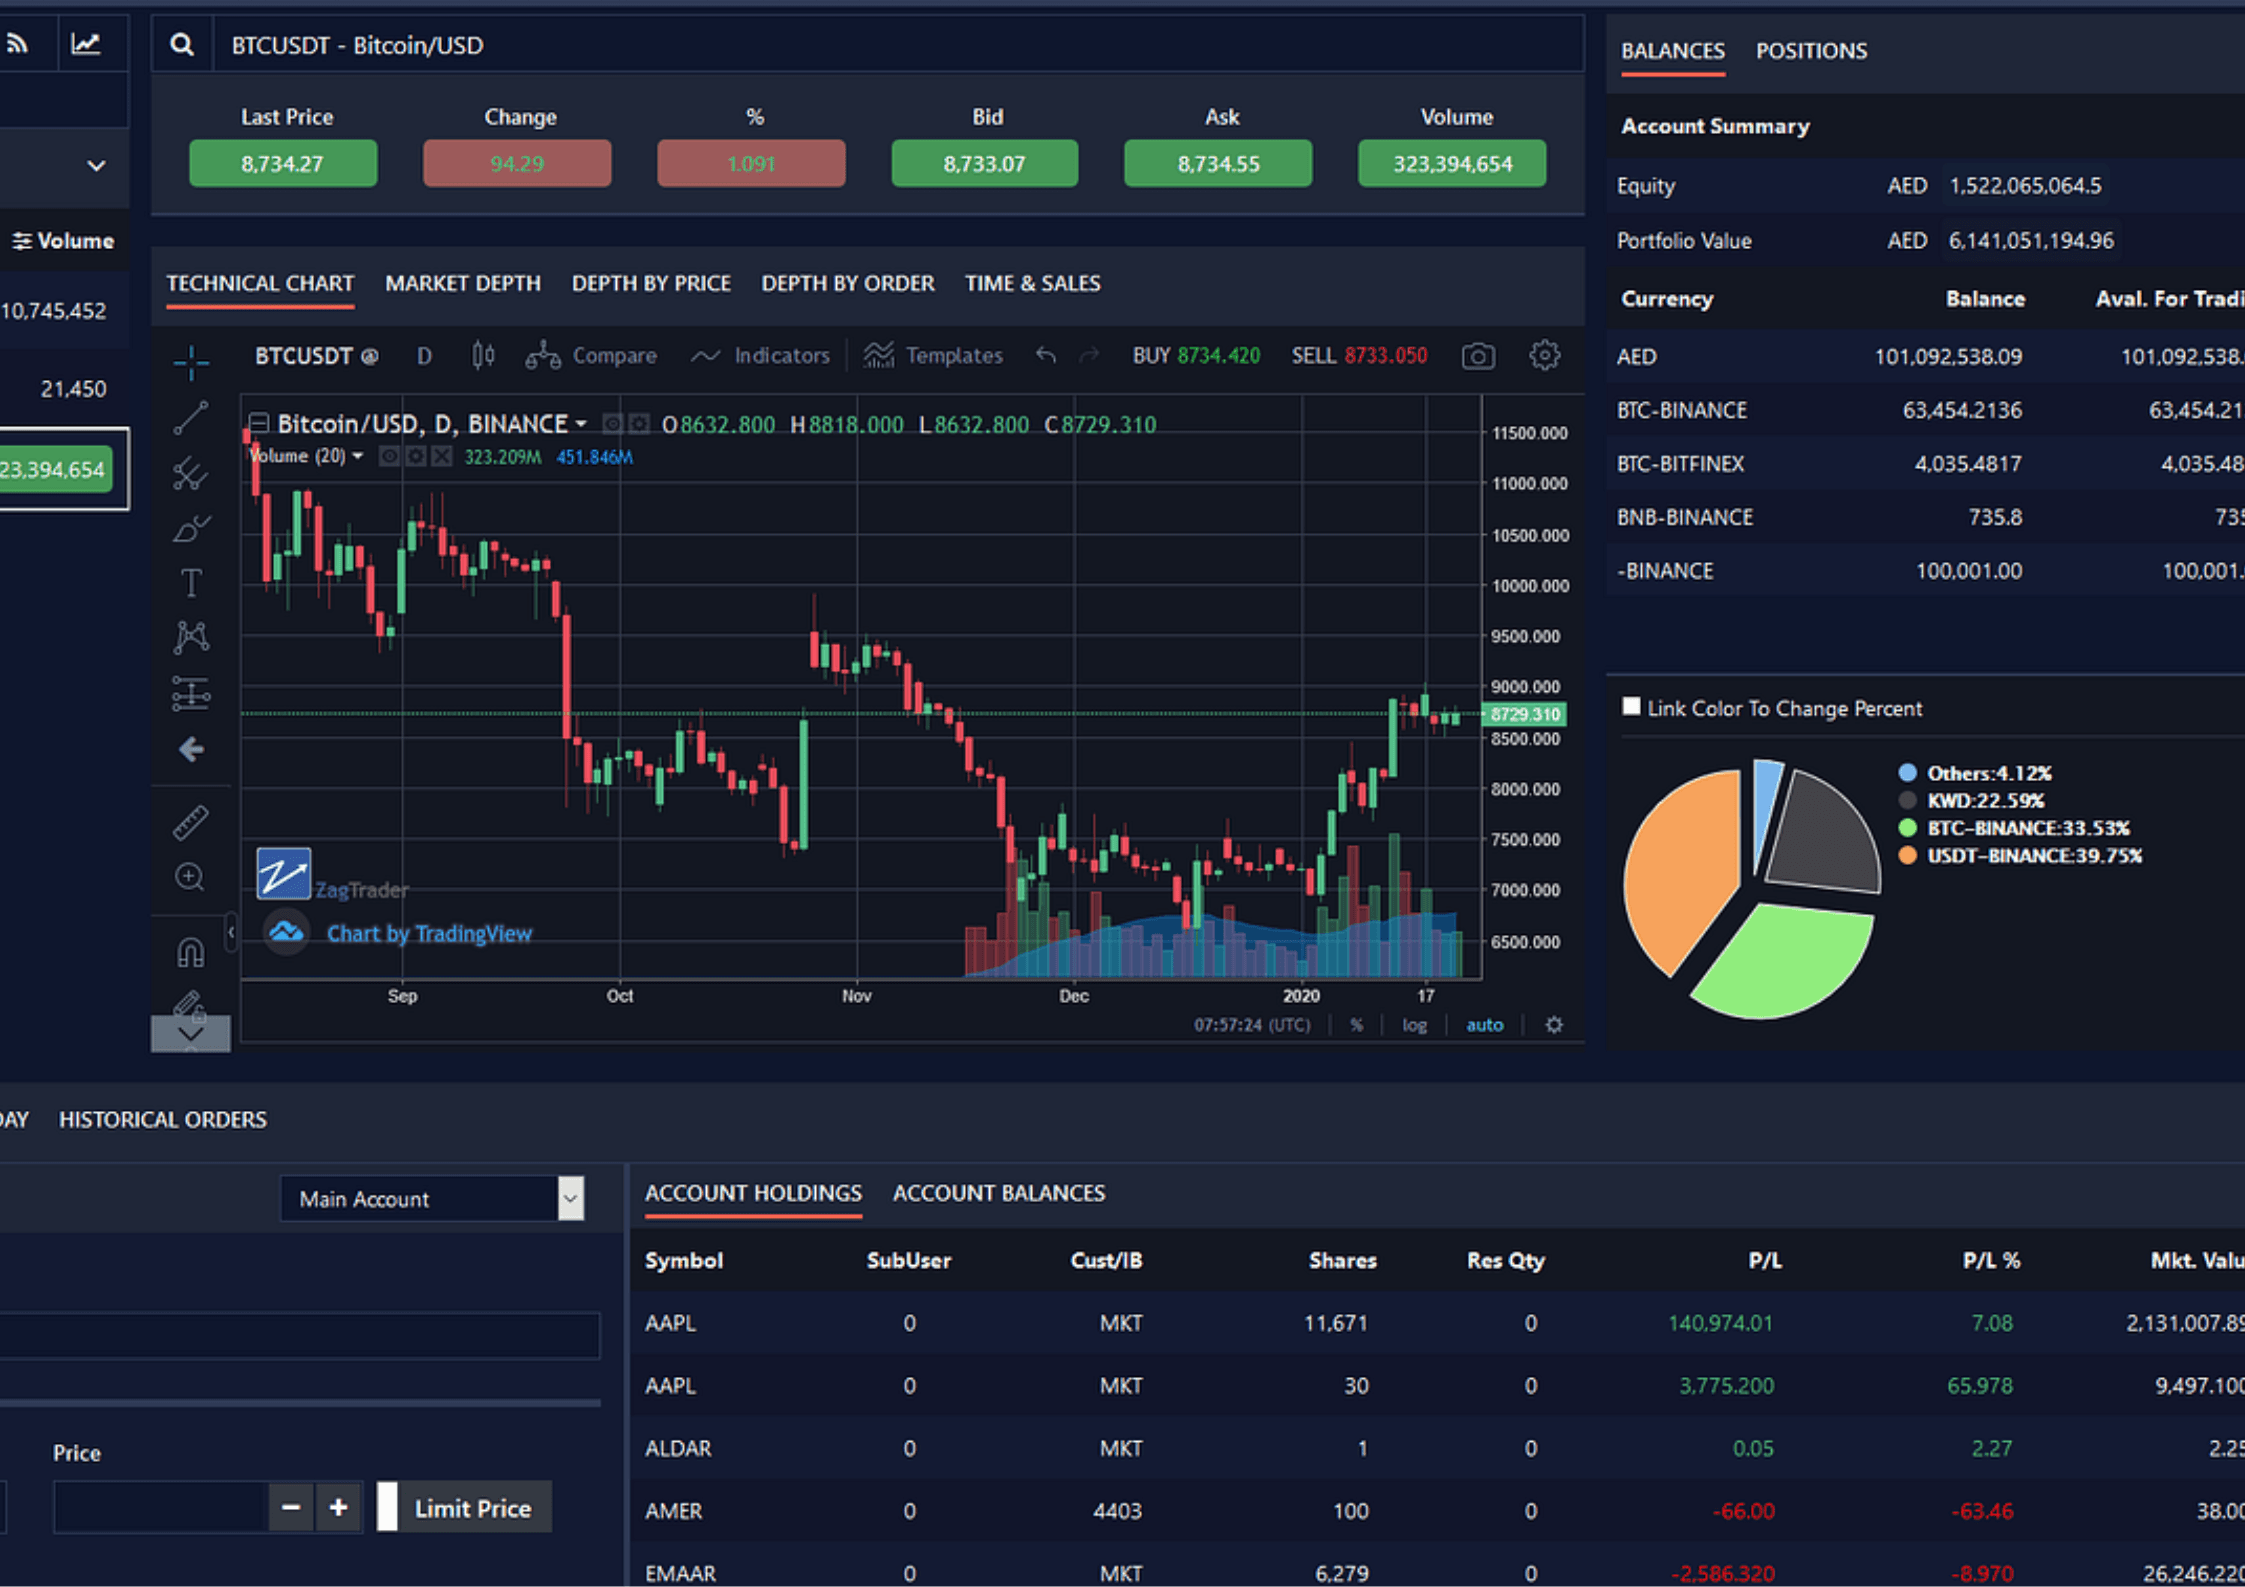Select the brush drawing tool
This screenshot has width=2245, height=1587.
click(190, 528)
